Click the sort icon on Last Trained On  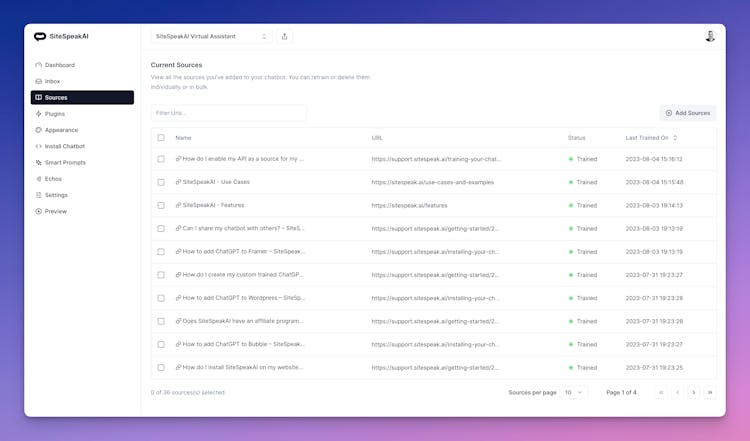[675, 137]
